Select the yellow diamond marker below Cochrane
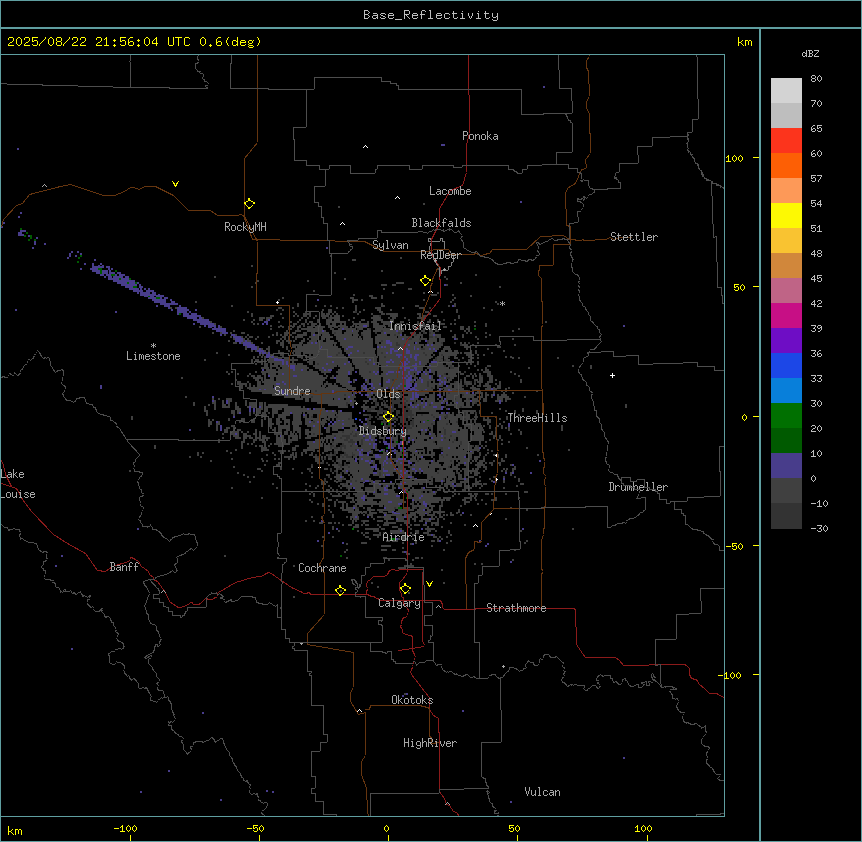The height and width of the screenshot is (842, 862). [340, 590]
